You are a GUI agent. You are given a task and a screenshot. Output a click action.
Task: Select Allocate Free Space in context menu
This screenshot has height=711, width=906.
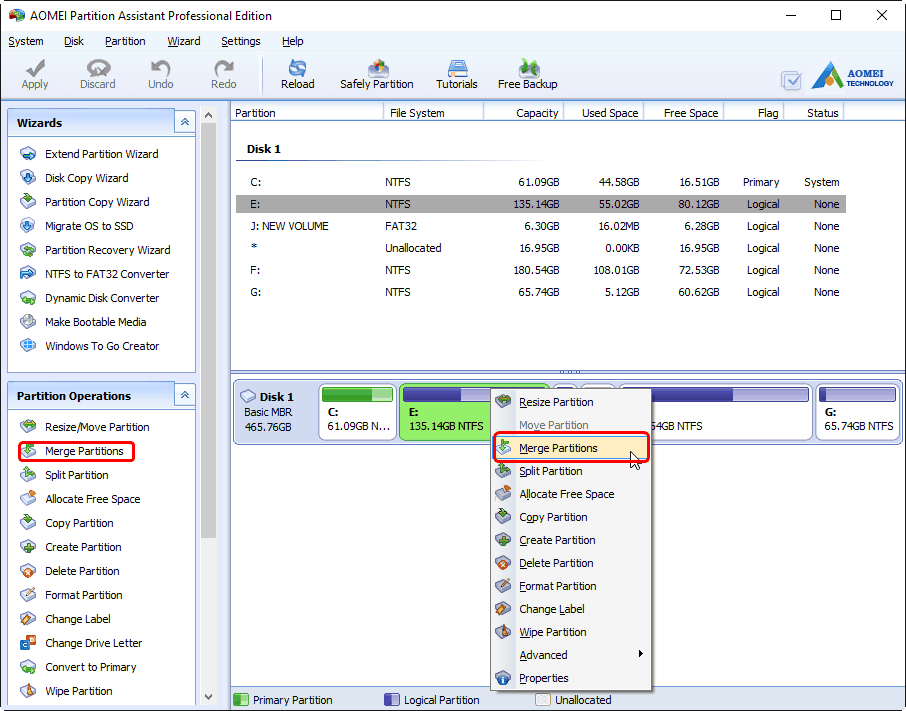pyautogui.click(x=571, y=494)
